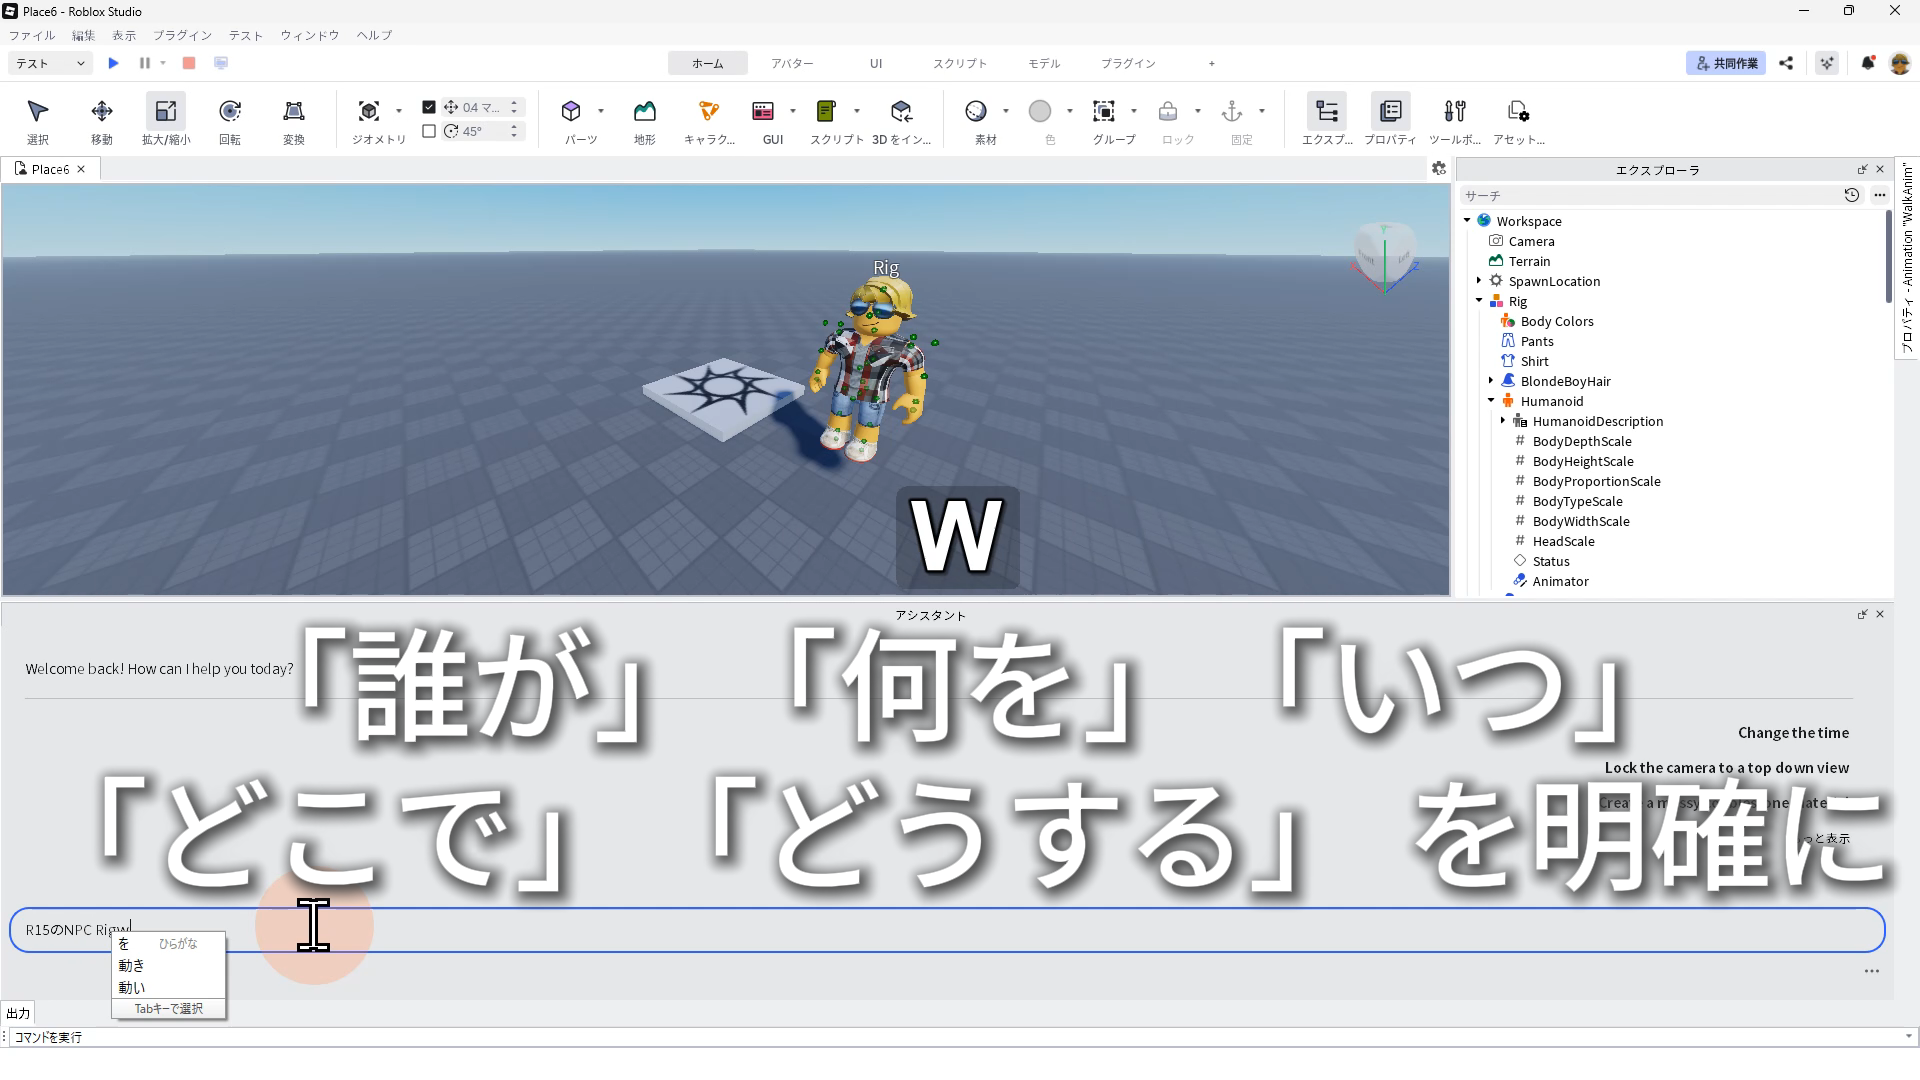The width and height of the screenshot is (1920, 1080).
Task: Select the Move (移動) tool
Action: [102, 112]
